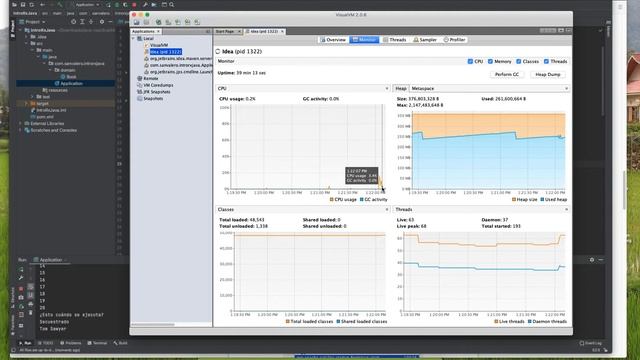
Task: Collapse the Heap/Metaspace panel arrow
Action: click(566, 89)
